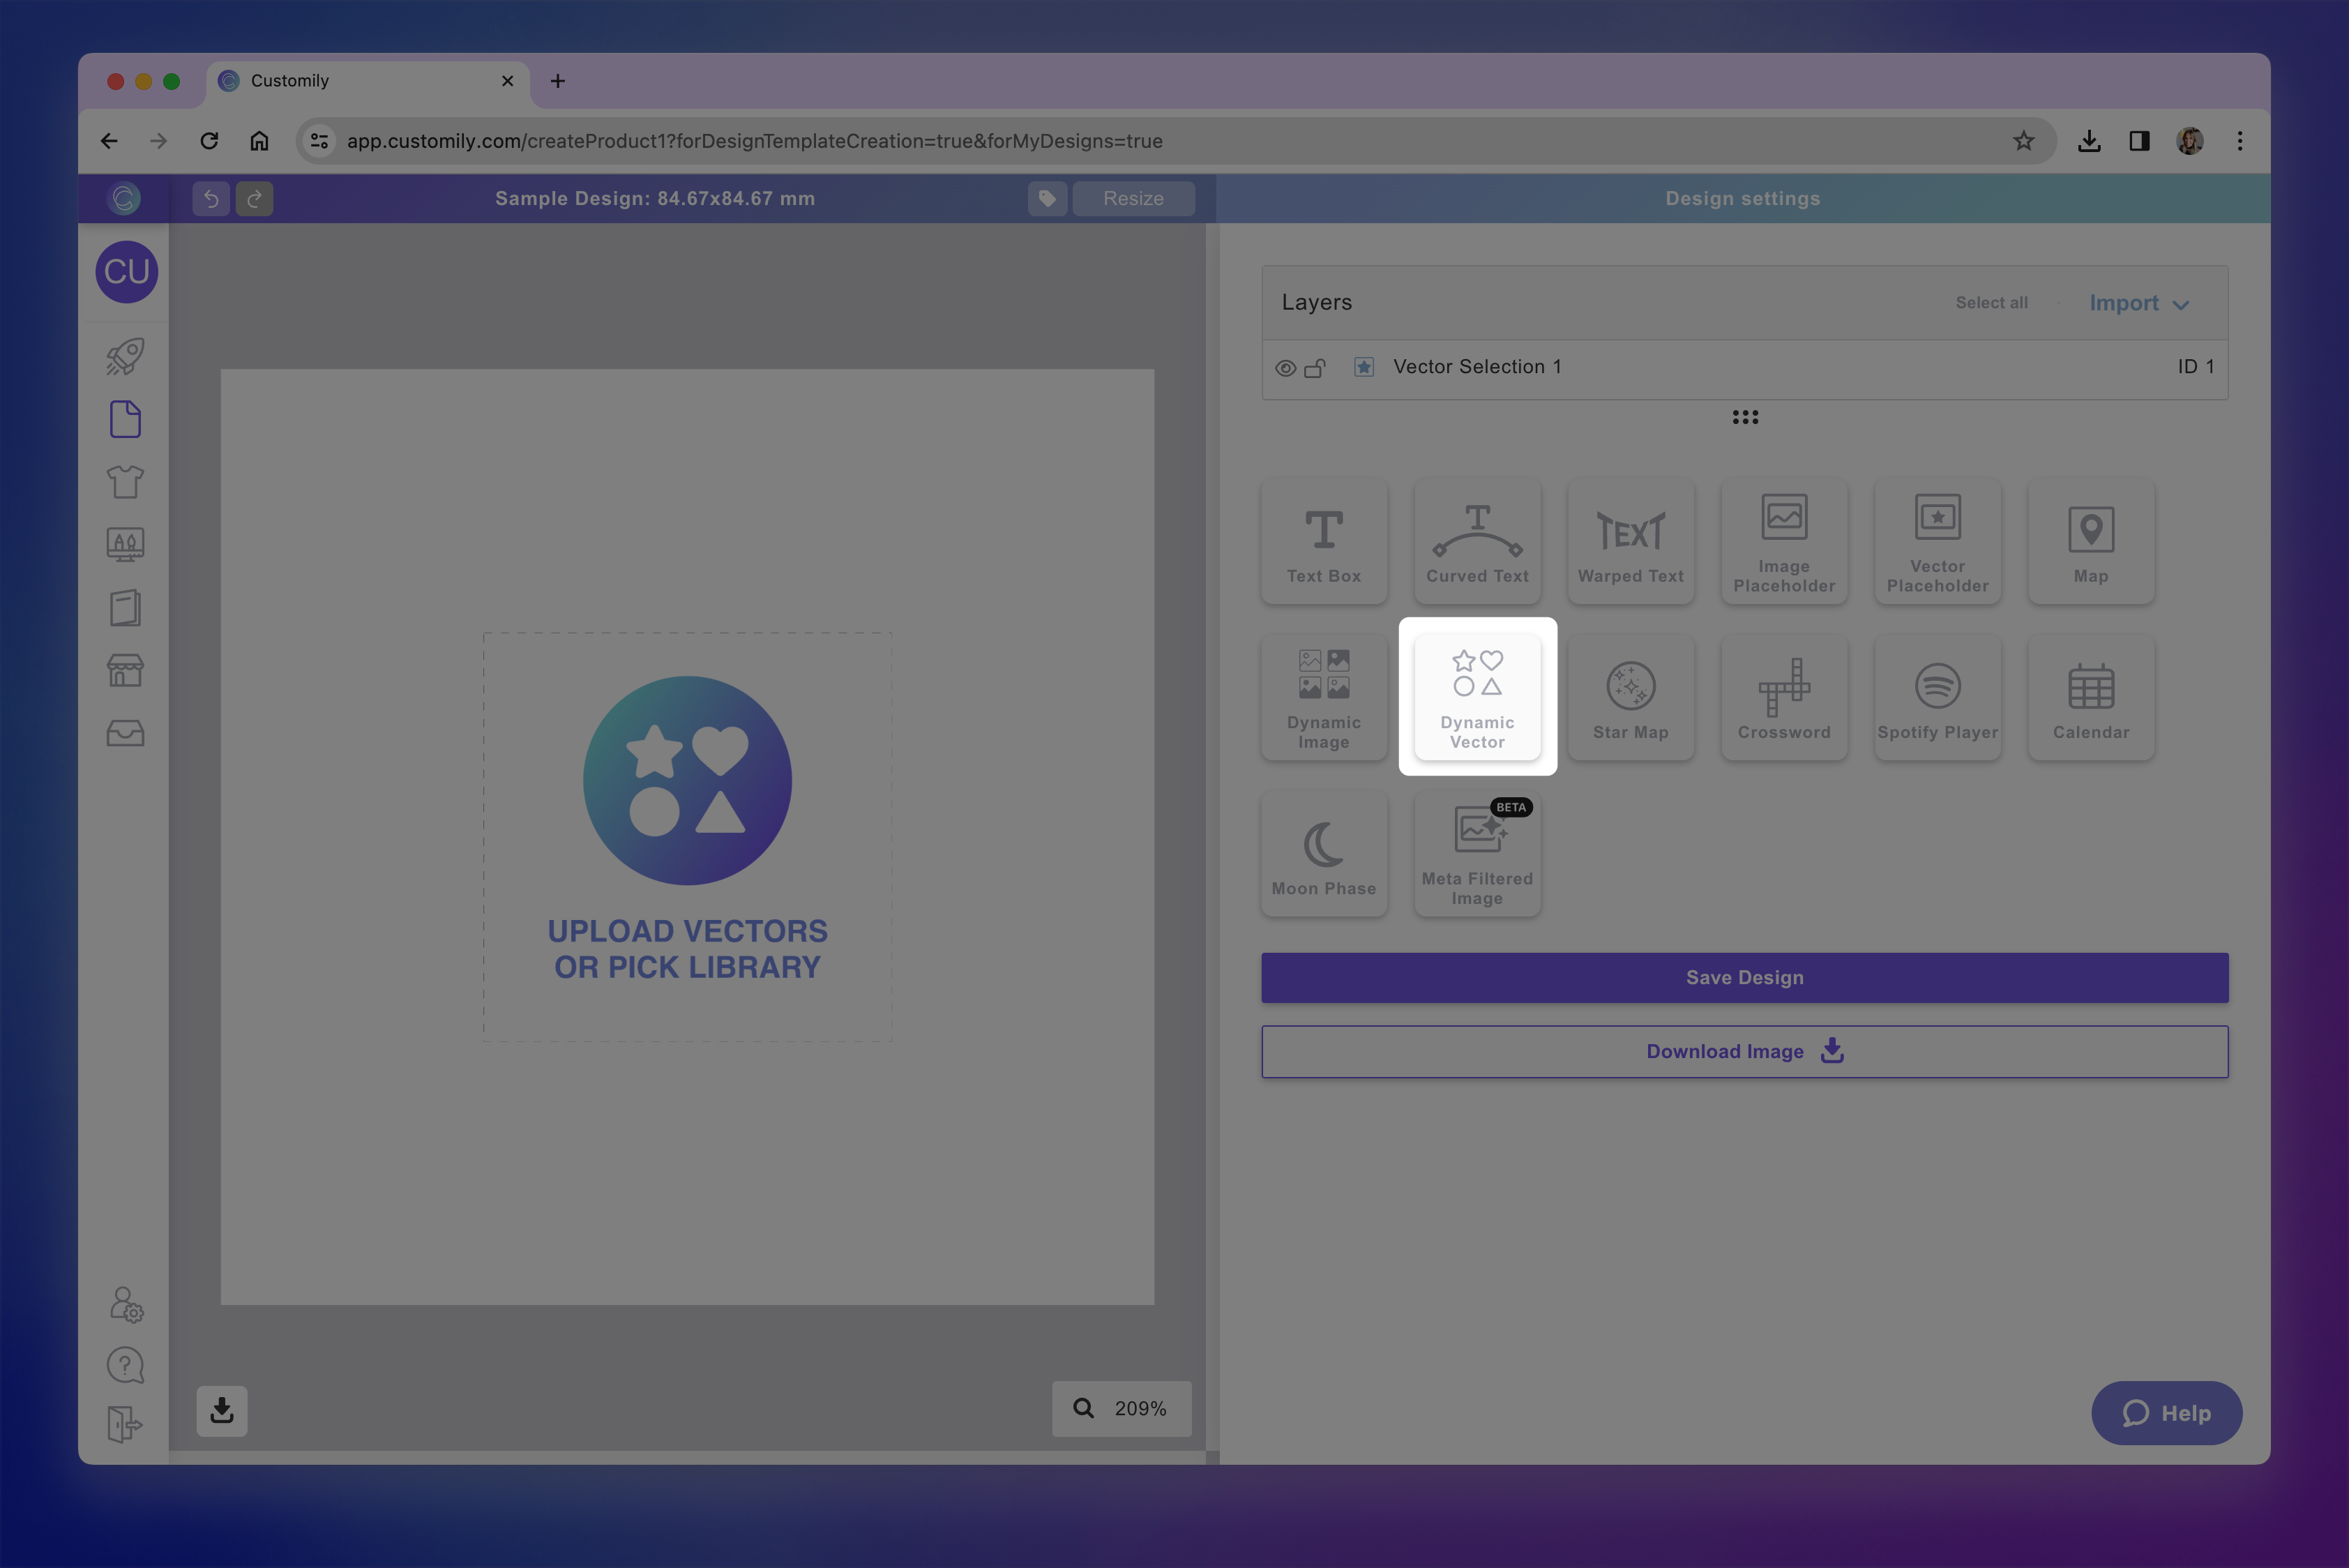Add a Crossword element to the design
This screenshot has height=1568, width=2349.
(x=1784, y=697)
